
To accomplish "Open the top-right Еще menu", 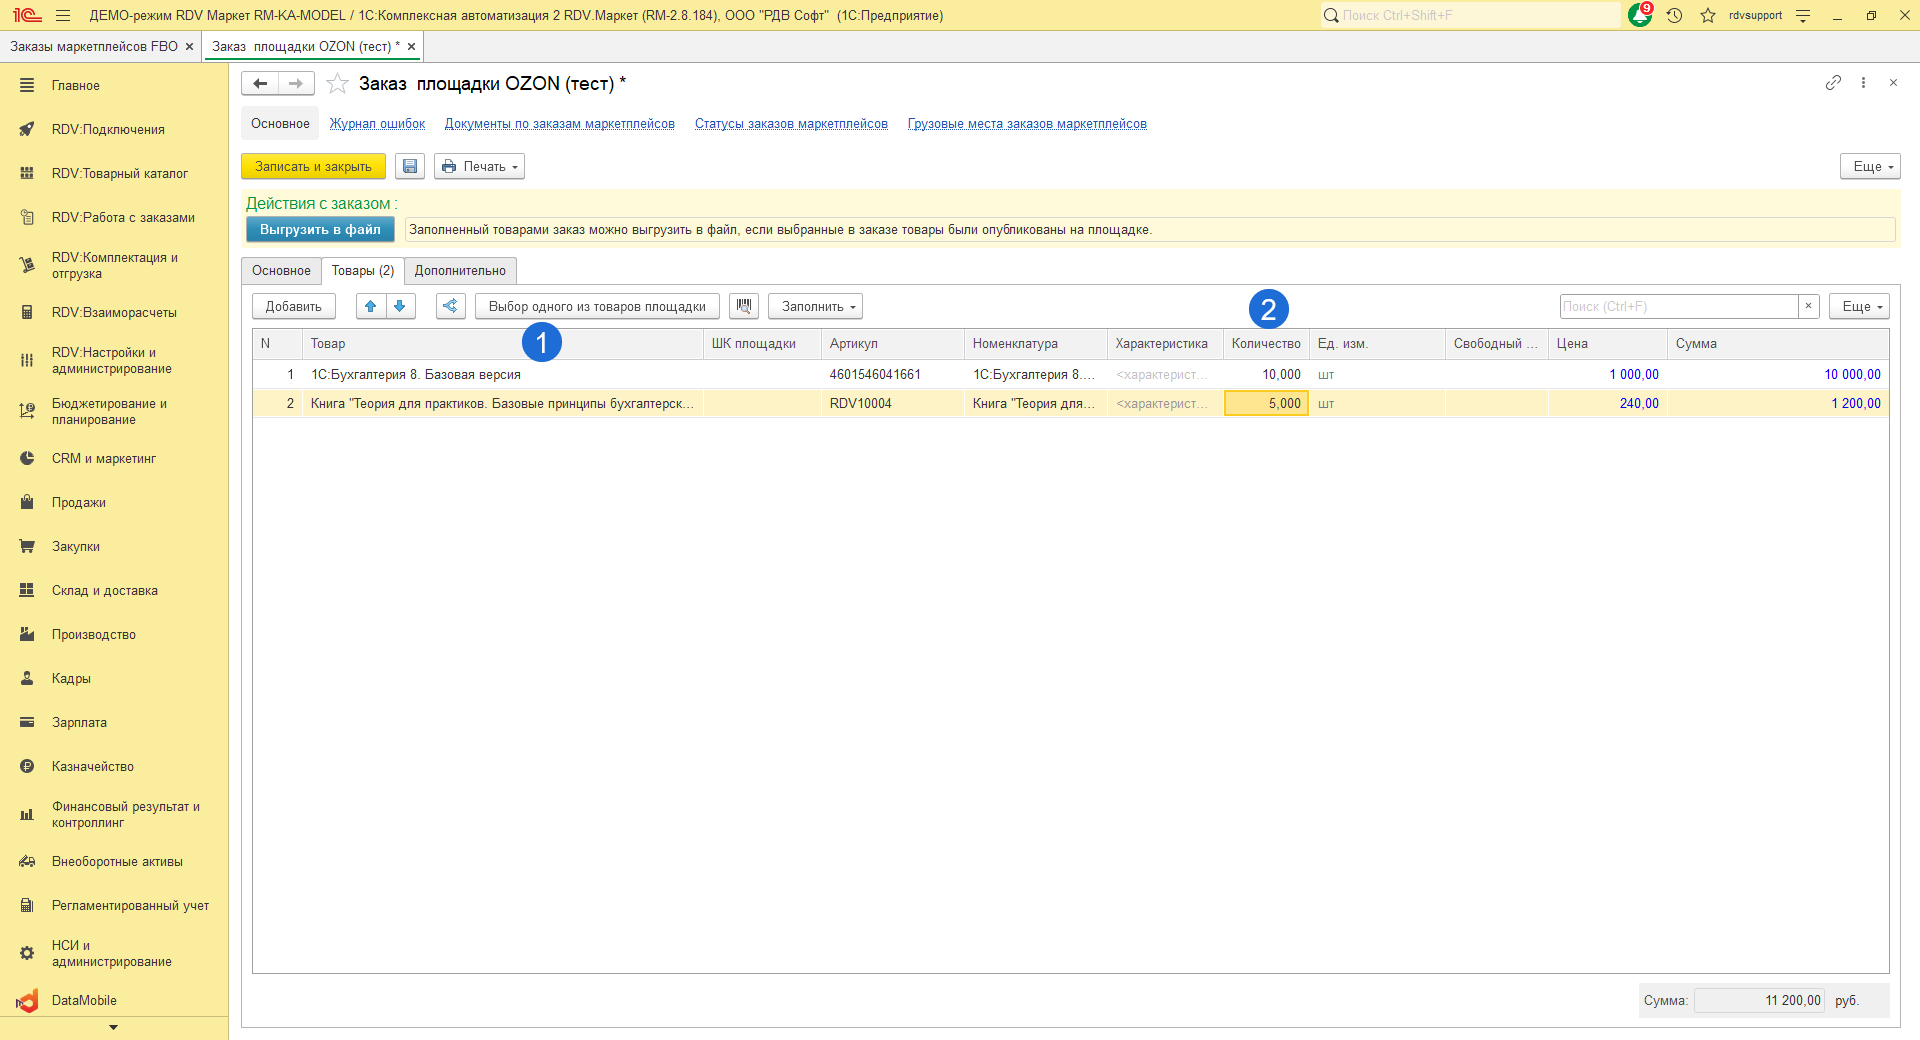I will pos(1869,167).
